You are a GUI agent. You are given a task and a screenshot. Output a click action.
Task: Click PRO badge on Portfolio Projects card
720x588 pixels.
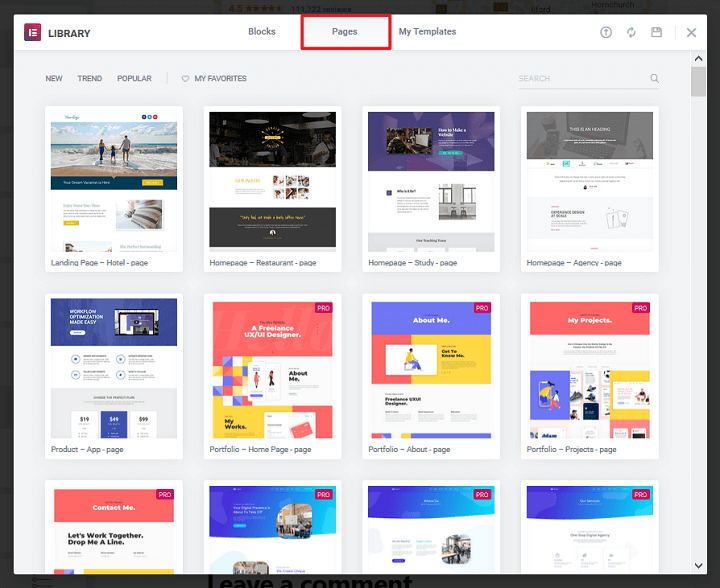(x=641, y=308)
